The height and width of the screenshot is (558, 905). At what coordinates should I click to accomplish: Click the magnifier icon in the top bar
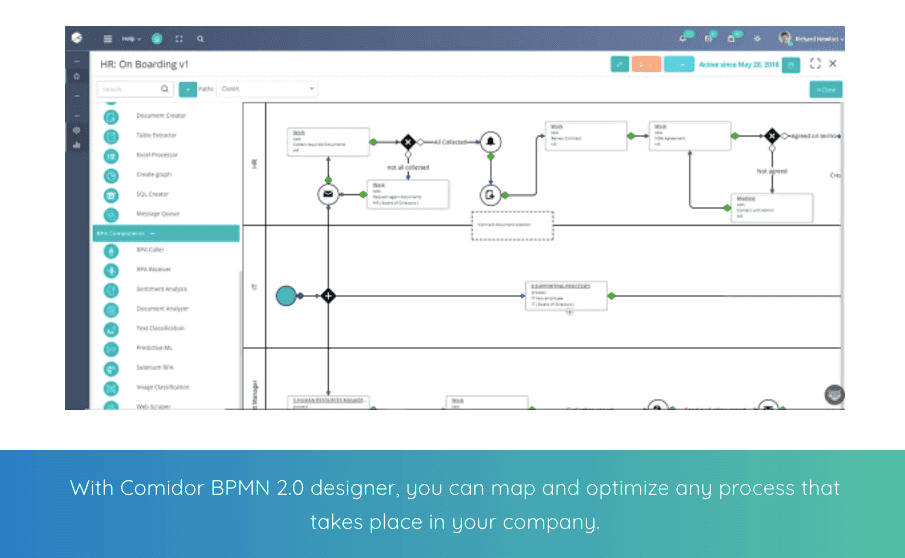click(x=200, y=39)
